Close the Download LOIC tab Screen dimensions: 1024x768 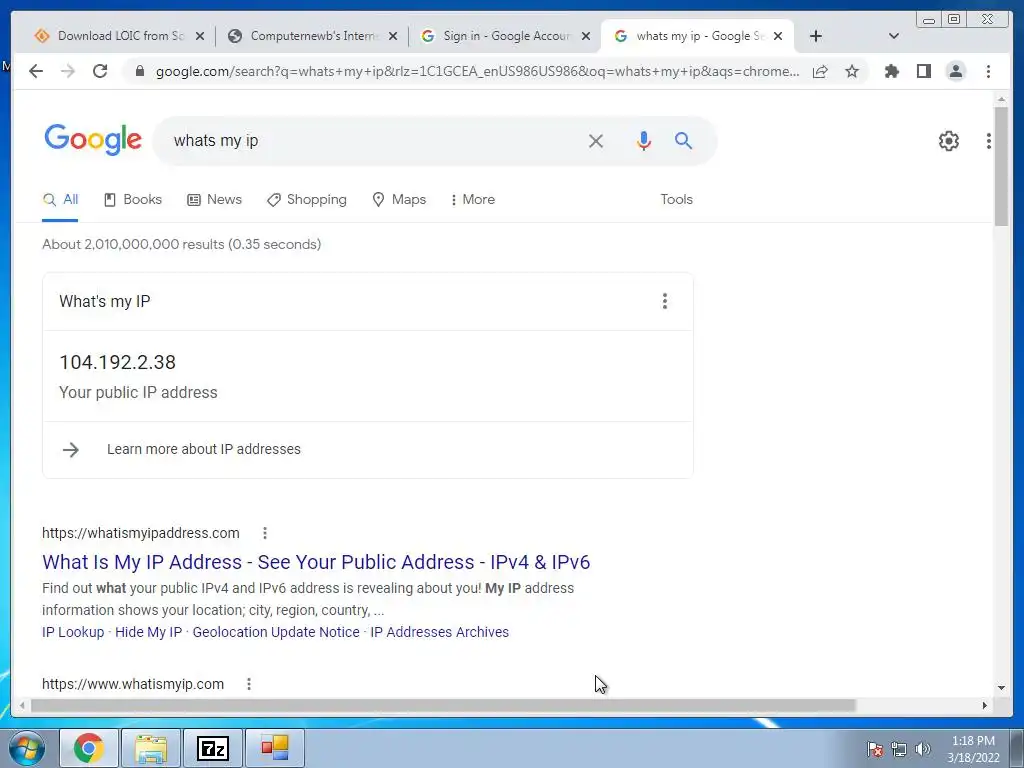click(x=200, y=36)
